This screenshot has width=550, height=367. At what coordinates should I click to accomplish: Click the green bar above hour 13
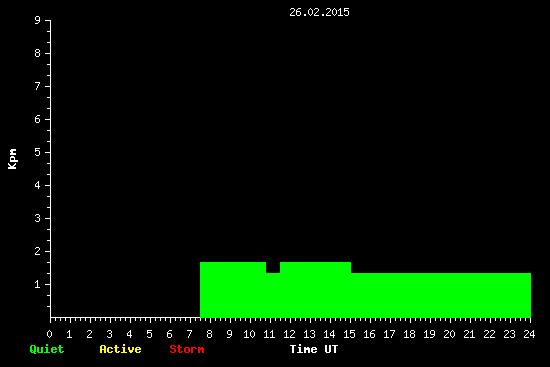coord(315,290)
